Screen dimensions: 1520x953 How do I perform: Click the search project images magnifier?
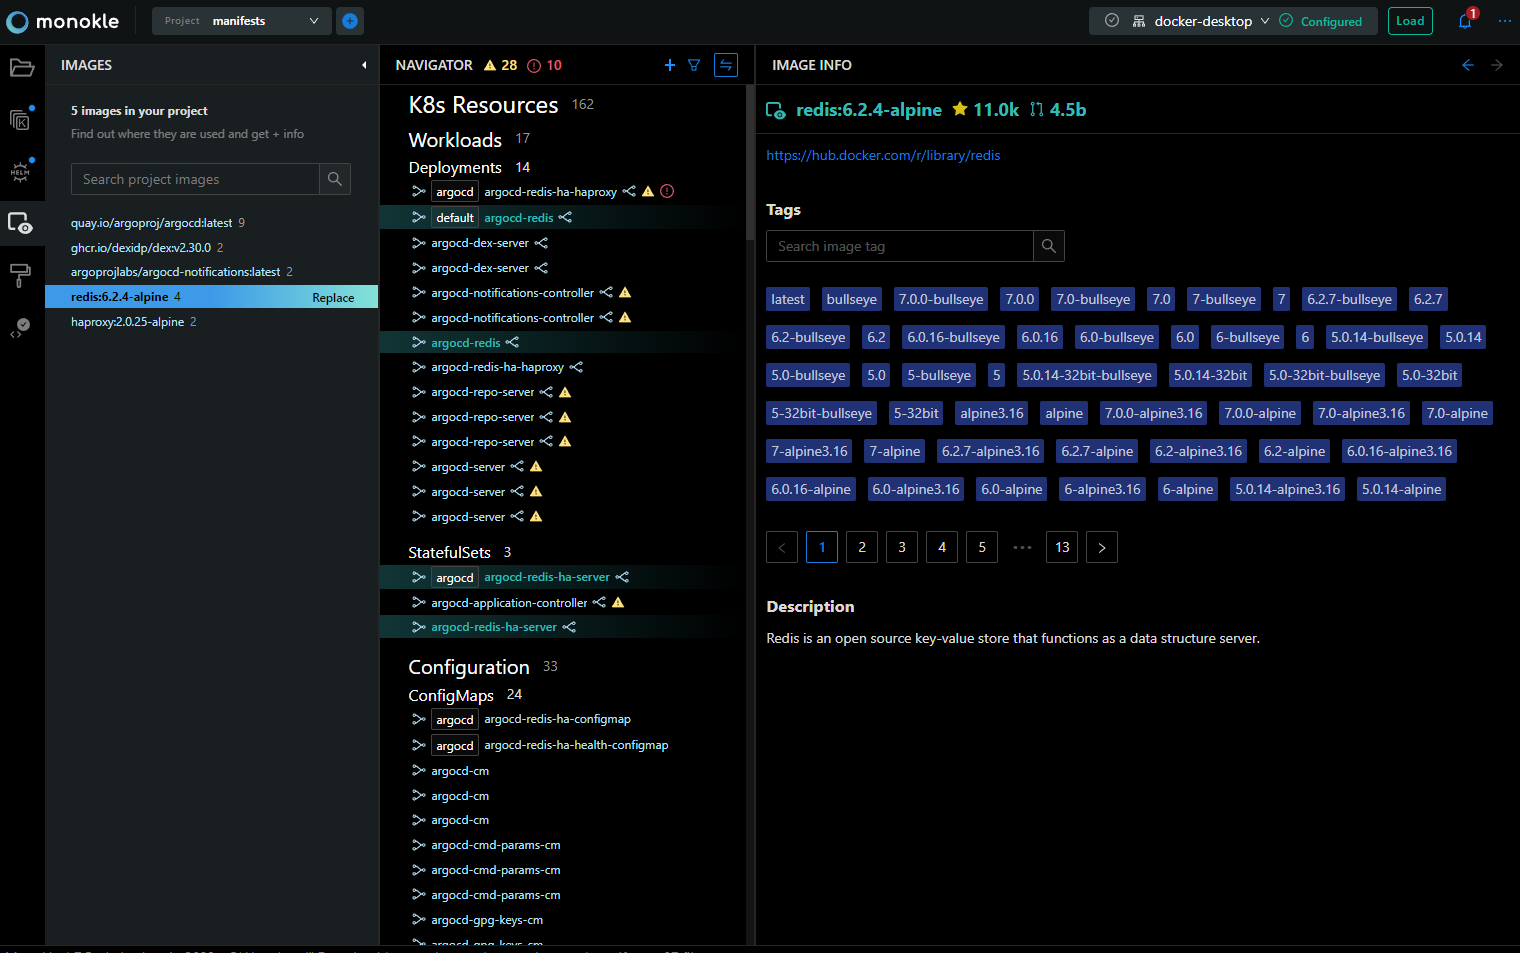click(335, 179)
